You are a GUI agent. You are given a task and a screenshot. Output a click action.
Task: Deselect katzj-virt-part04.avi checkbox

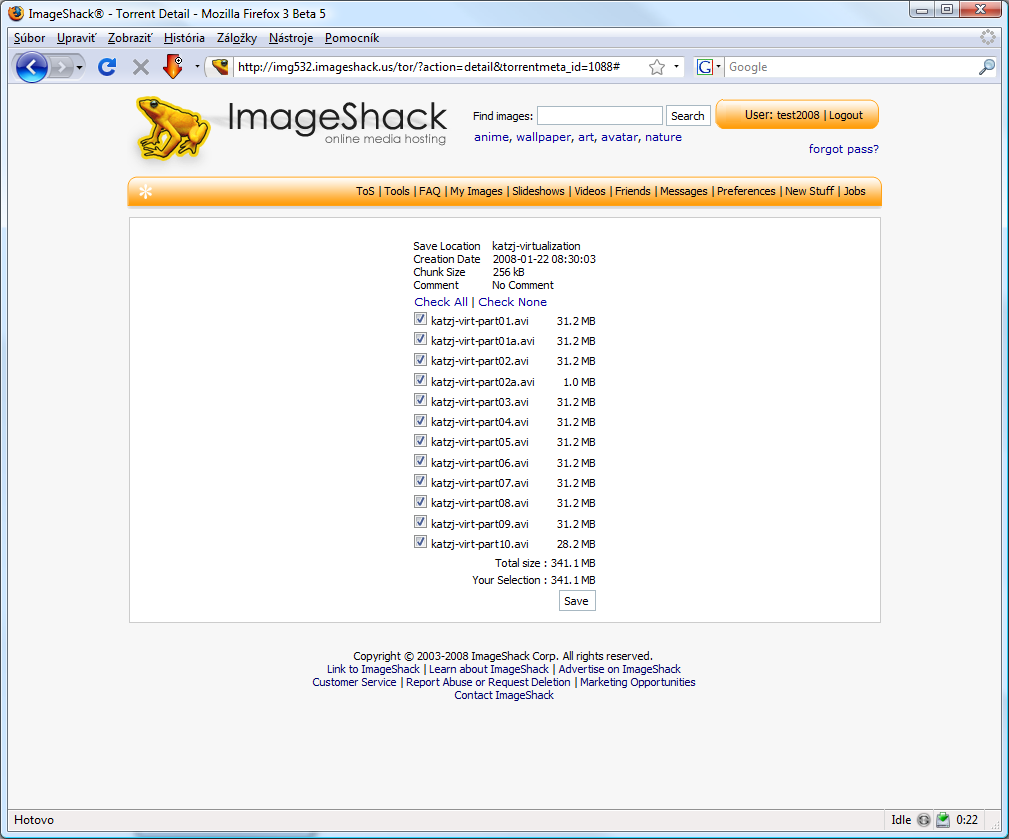click(420, 421)
